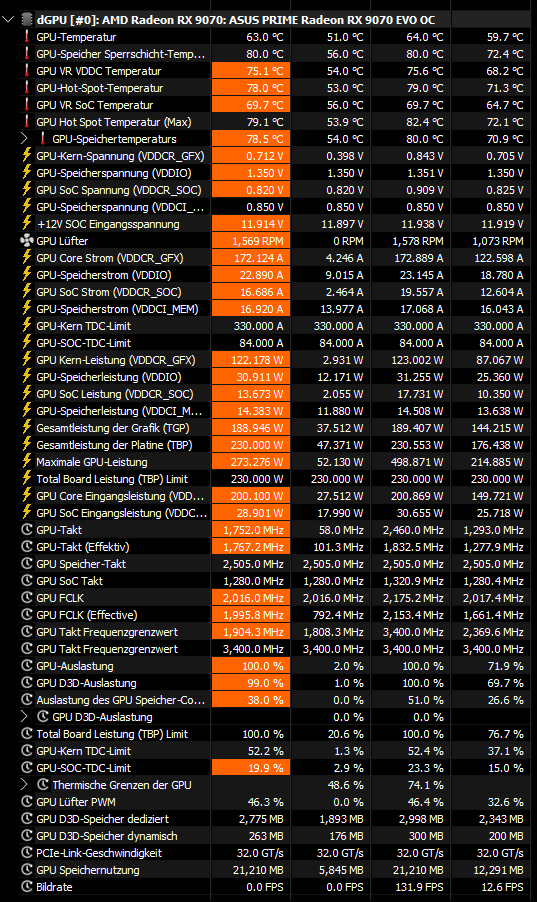Click the highlighted 1,752.0 MHz GPU-Takt value

coord(251,530)
